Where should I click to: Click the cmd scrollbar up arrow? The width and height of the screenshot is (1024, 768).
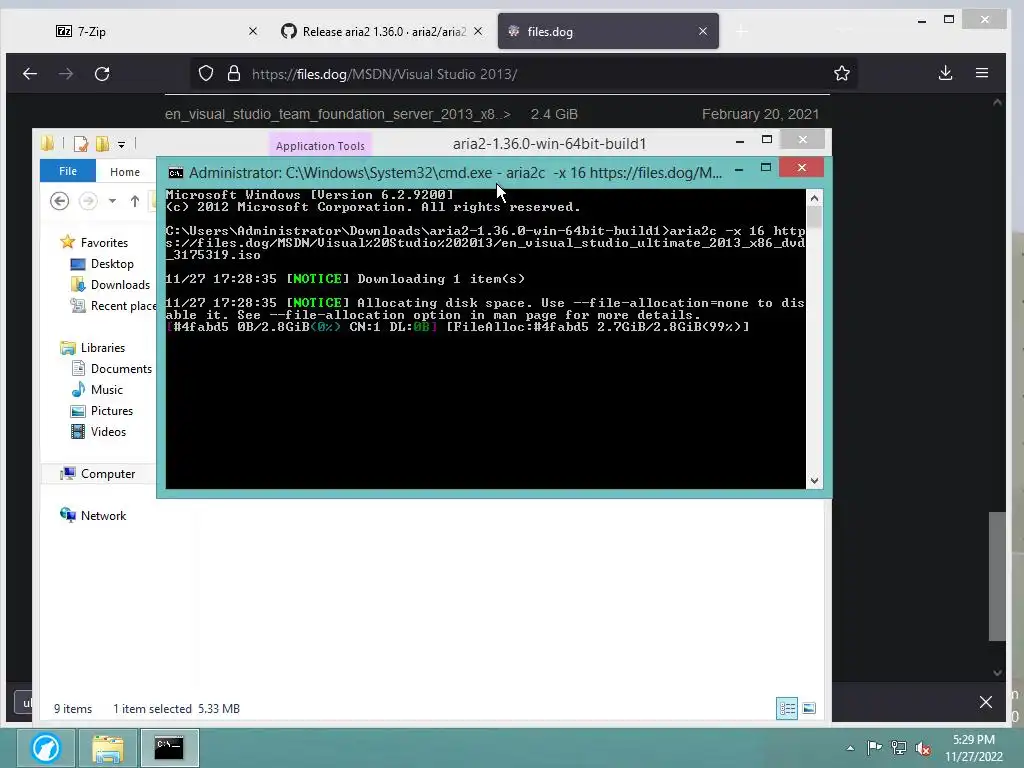[x=814, y=198]
